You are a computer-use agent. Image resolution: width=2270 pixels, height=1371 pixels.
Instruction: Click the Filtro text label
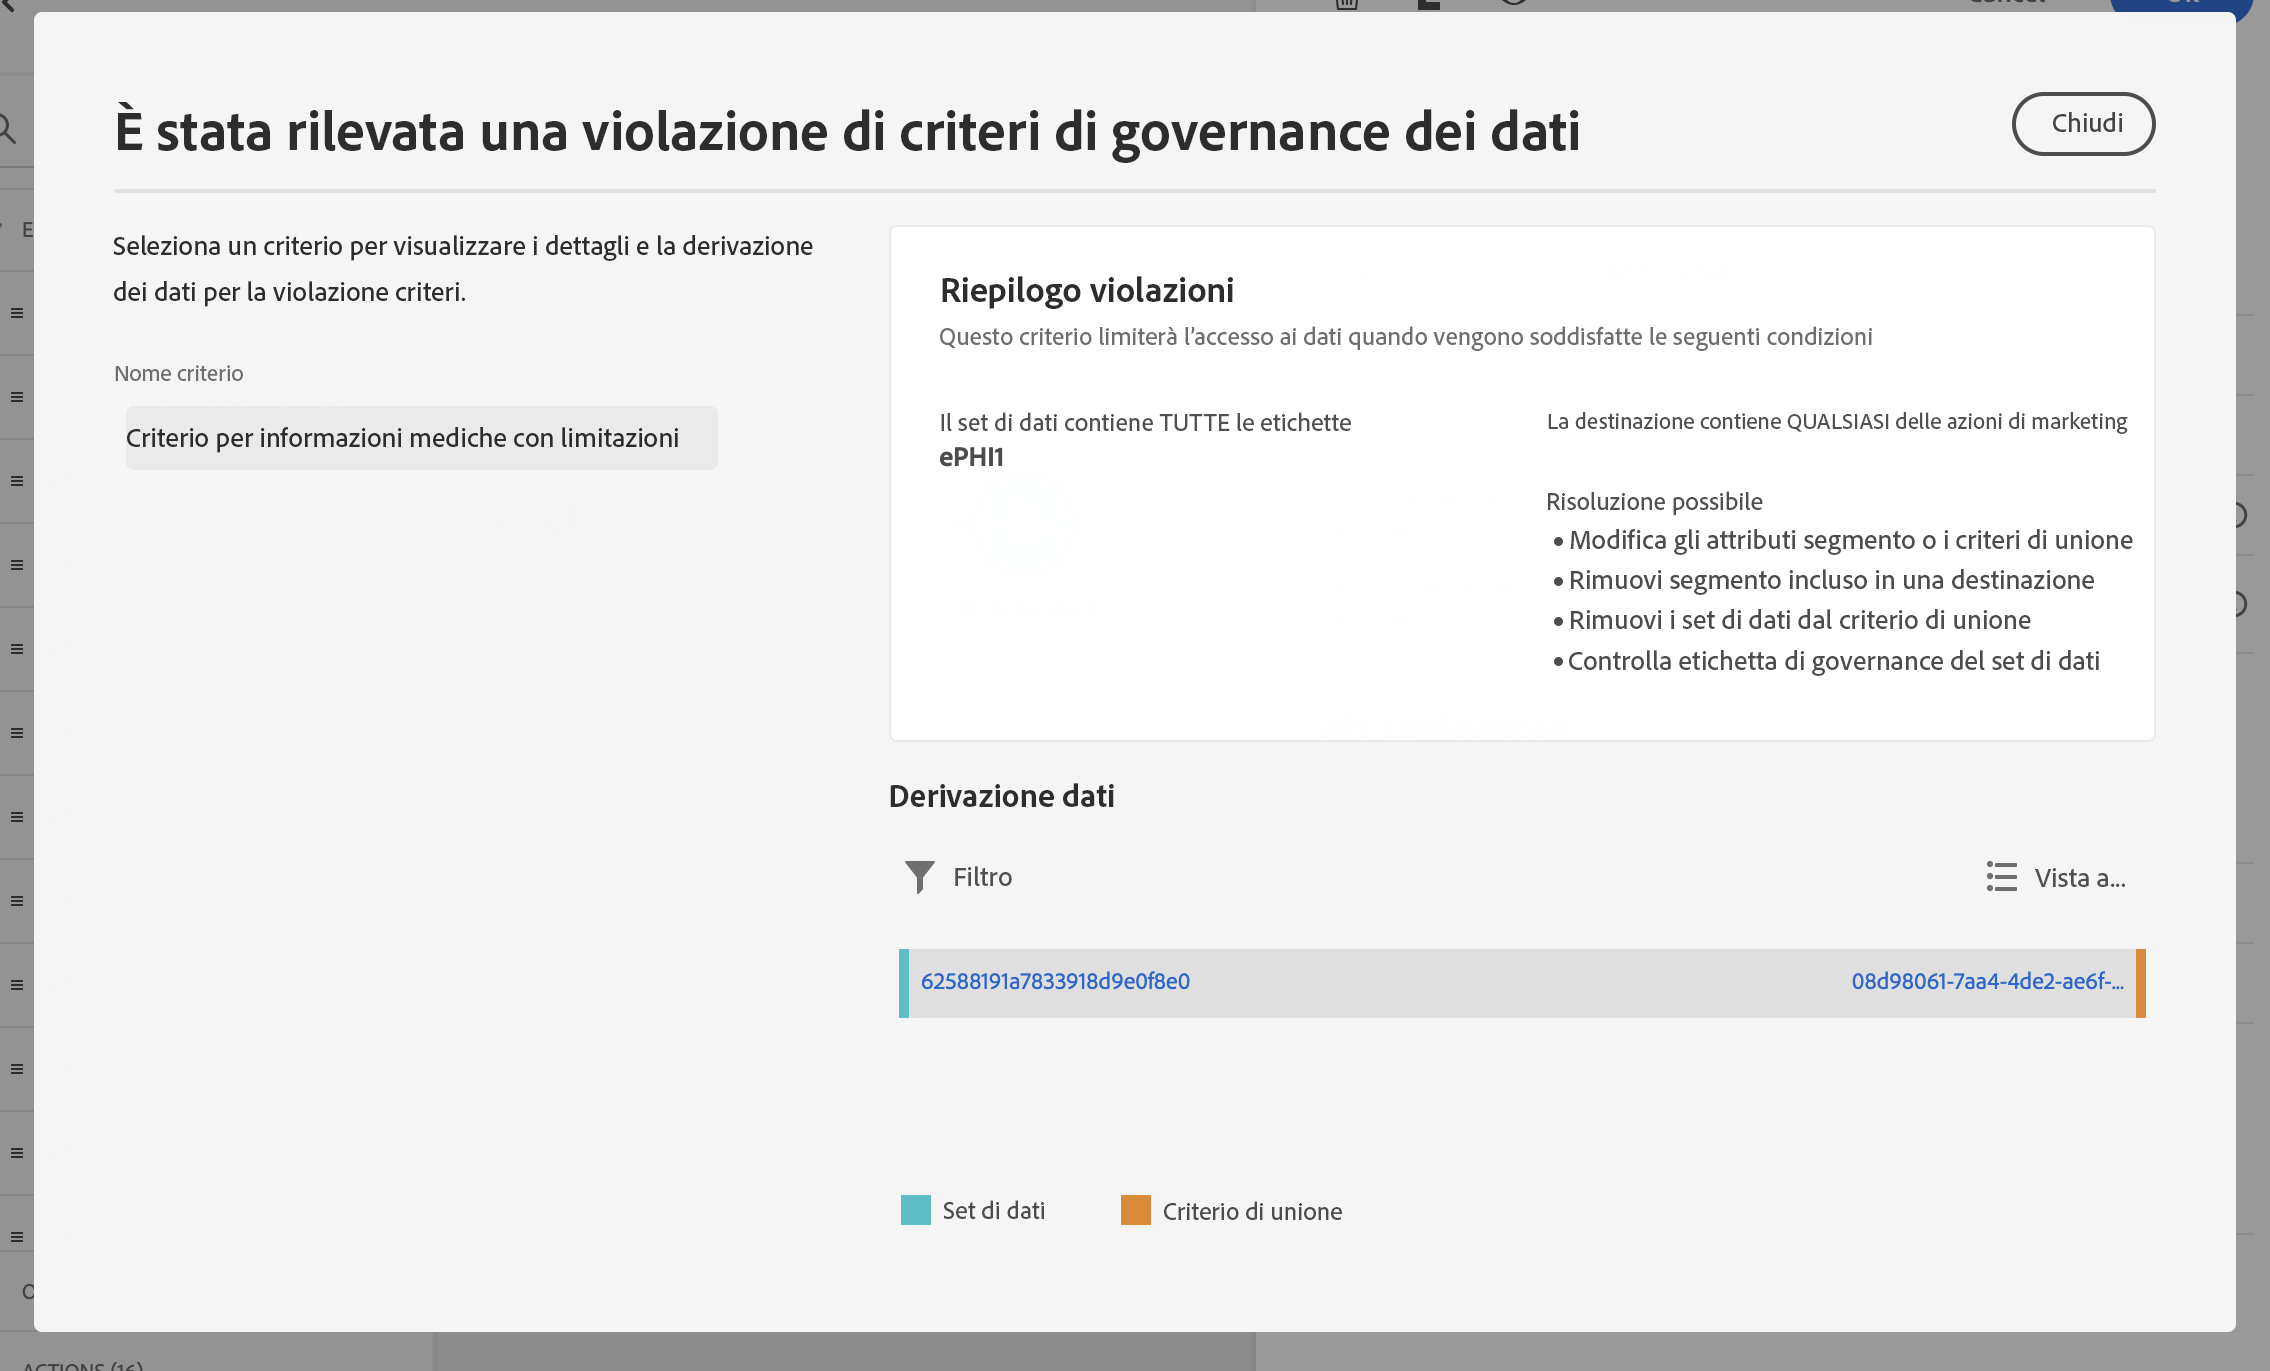click(982, 877)
